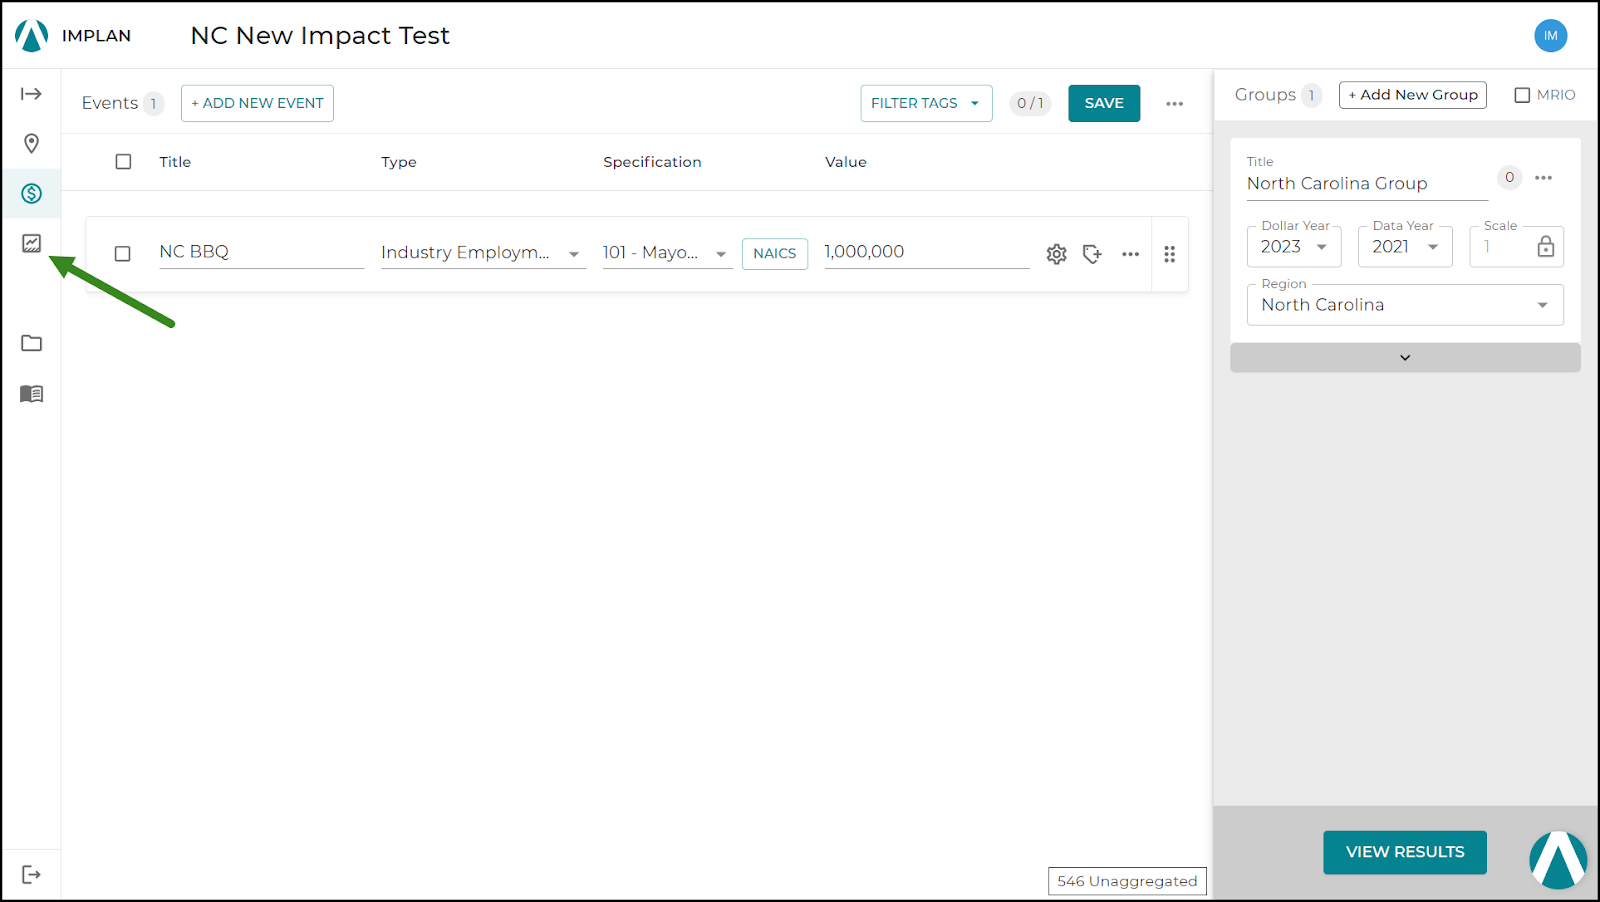Click the ADD NEW EVENT button
The height and width of the screenshot is (902, 1600).
pos(256,102)
